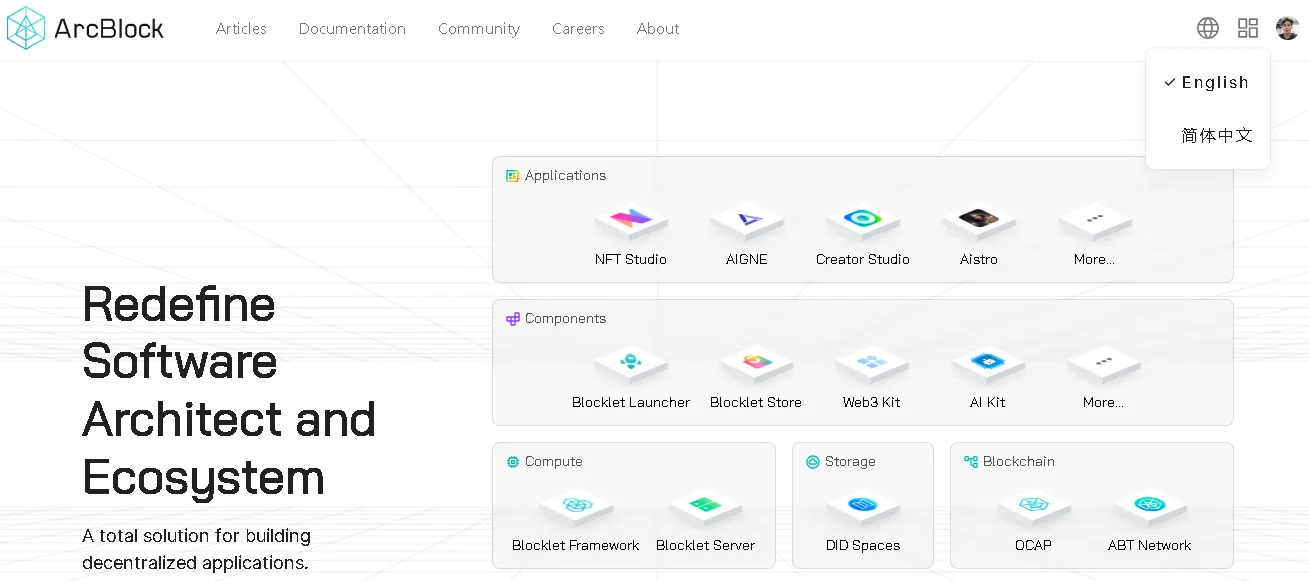Open the Blocklet Framework compute icon

(576, 507)
